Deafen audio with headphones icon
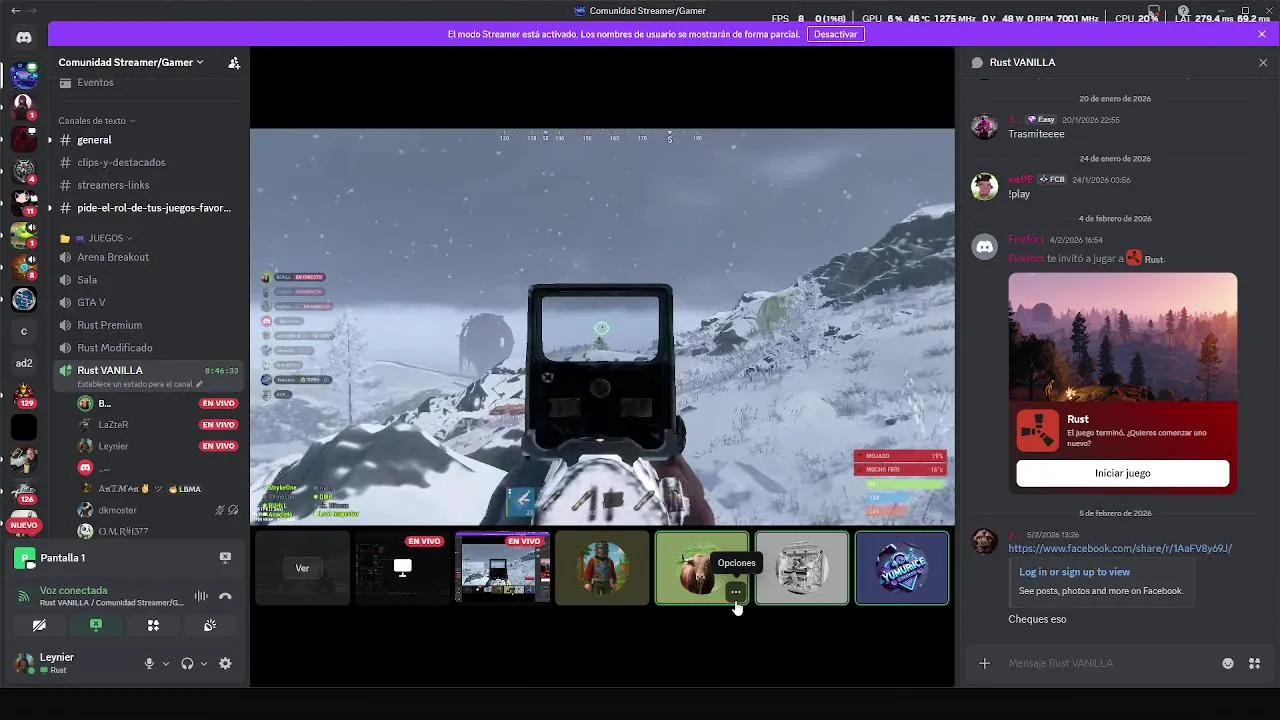Screen dimensions: 1280x720 click(x=187, y=663)
